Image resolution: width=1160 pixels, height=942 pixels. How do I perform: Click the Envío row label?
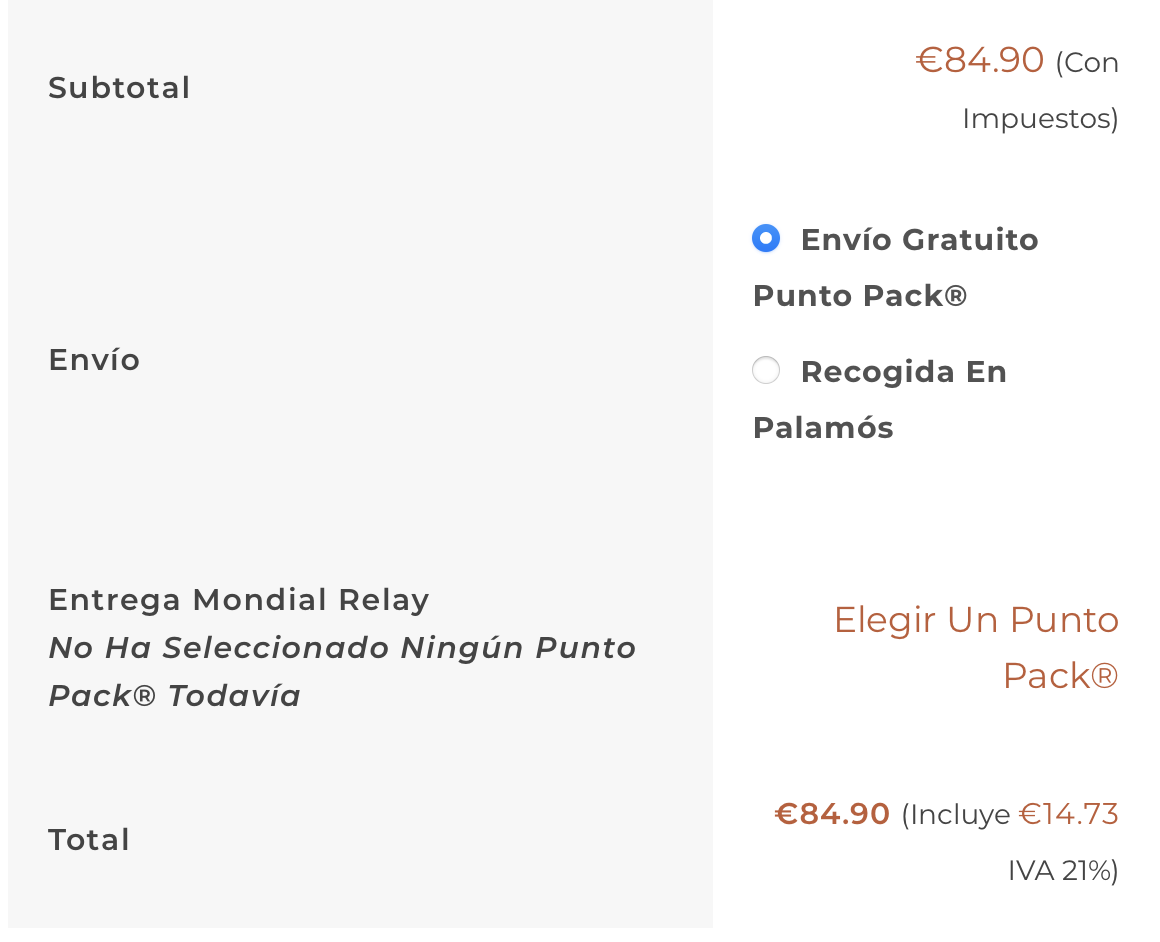[94, 360]
